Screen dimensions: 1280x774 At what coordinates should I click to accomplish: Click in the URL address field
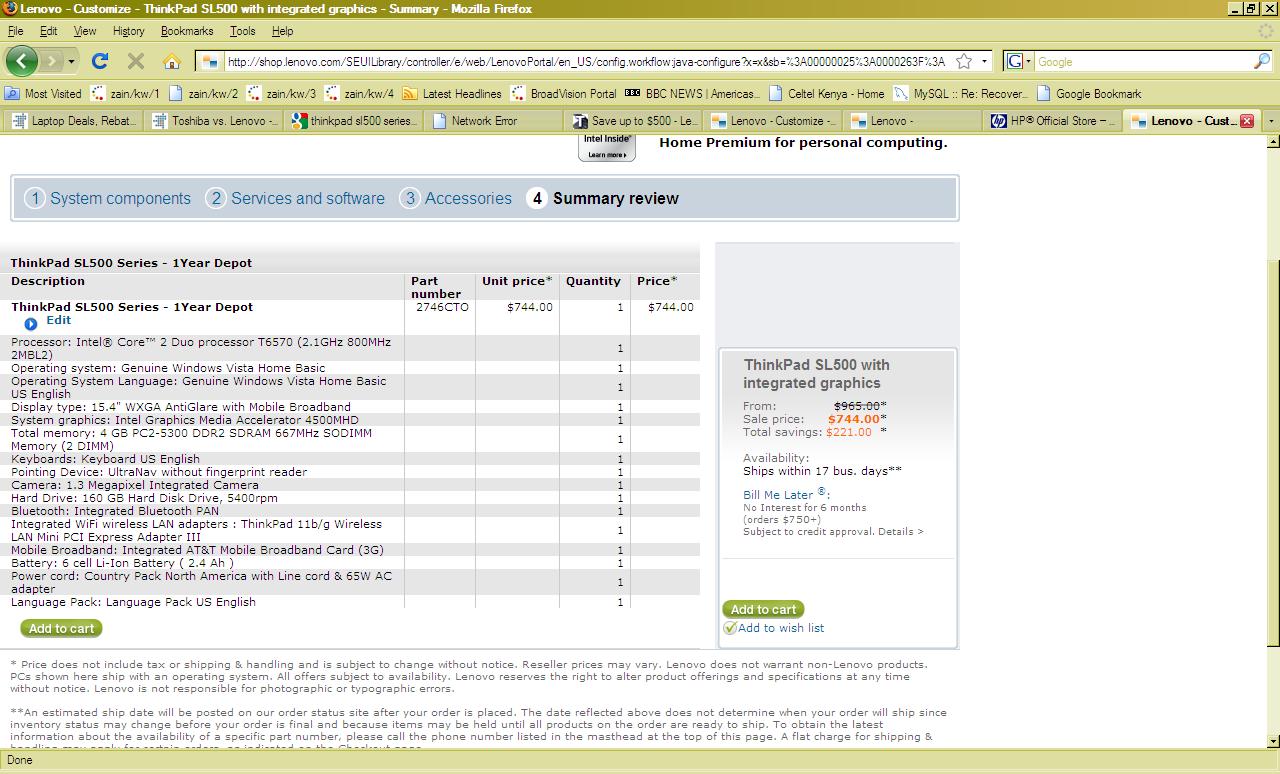point(586,61)
